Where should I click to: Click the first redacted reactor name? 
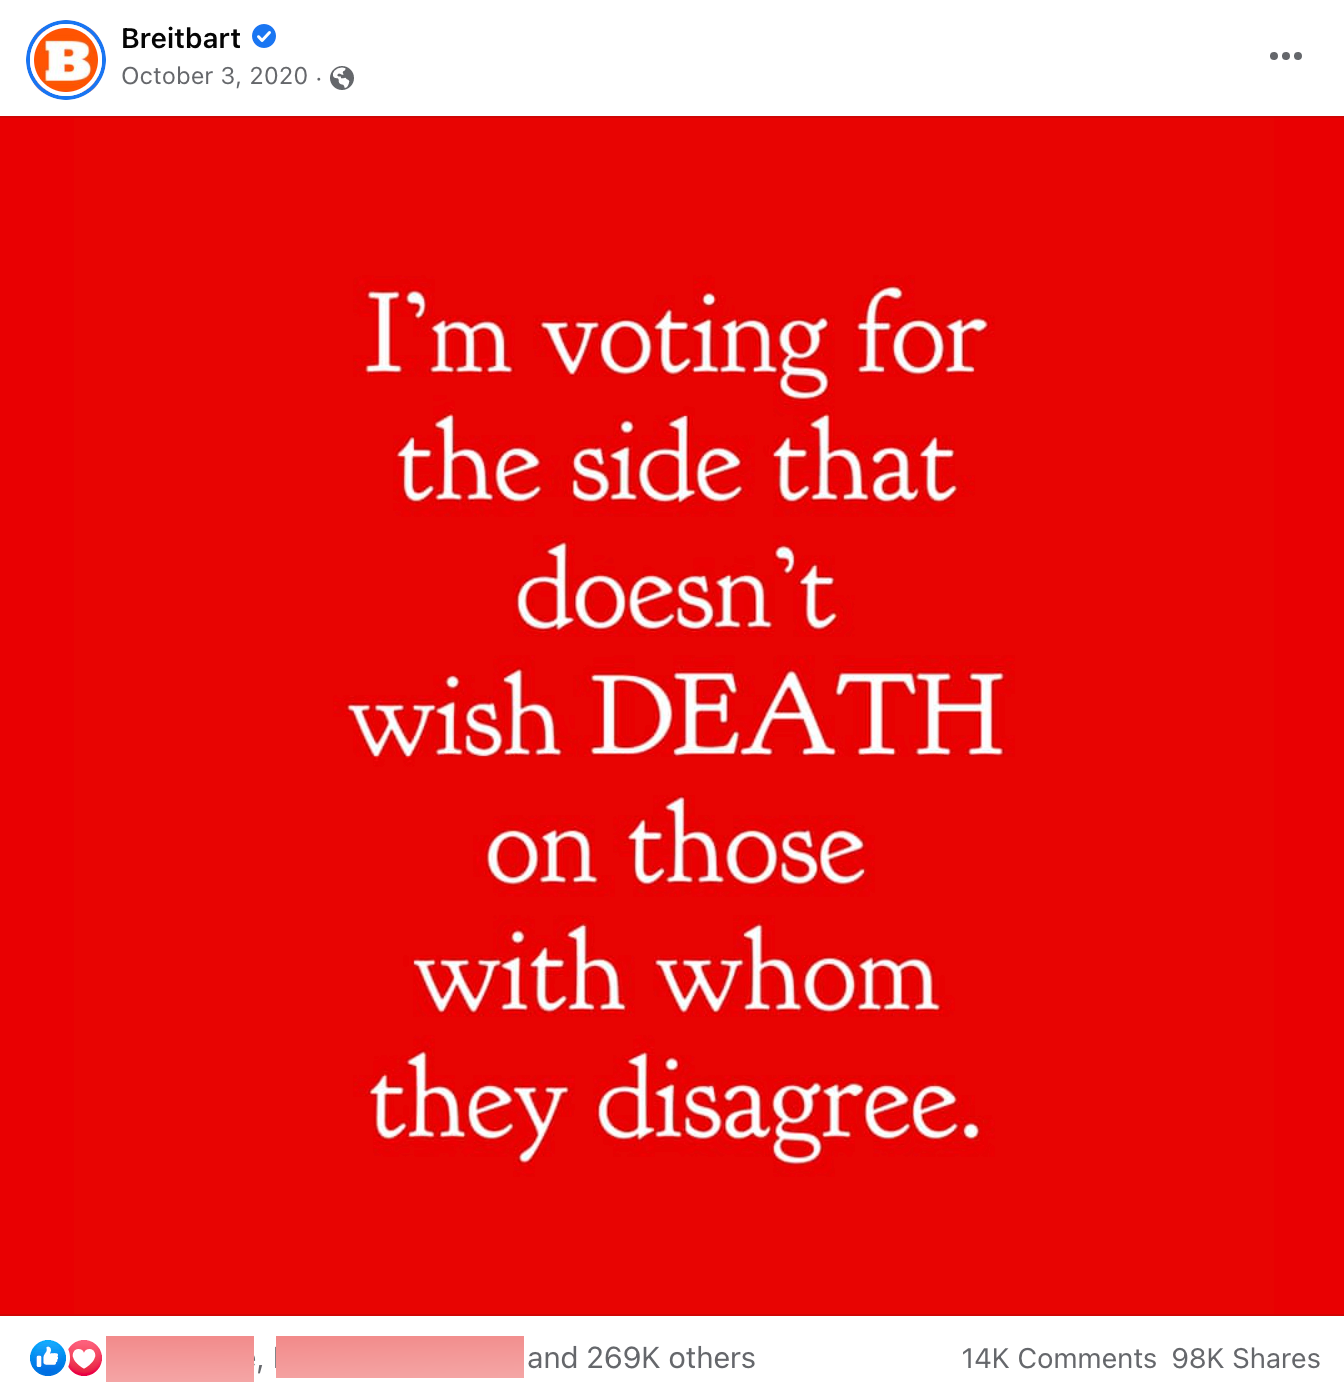(180, 1358)
